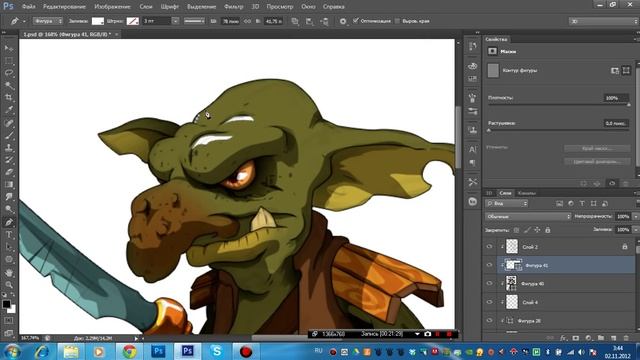Toggle lock all padlock icon
This screenshot has height=360, width=640.
pyautogui.click(x=548, y=230)
